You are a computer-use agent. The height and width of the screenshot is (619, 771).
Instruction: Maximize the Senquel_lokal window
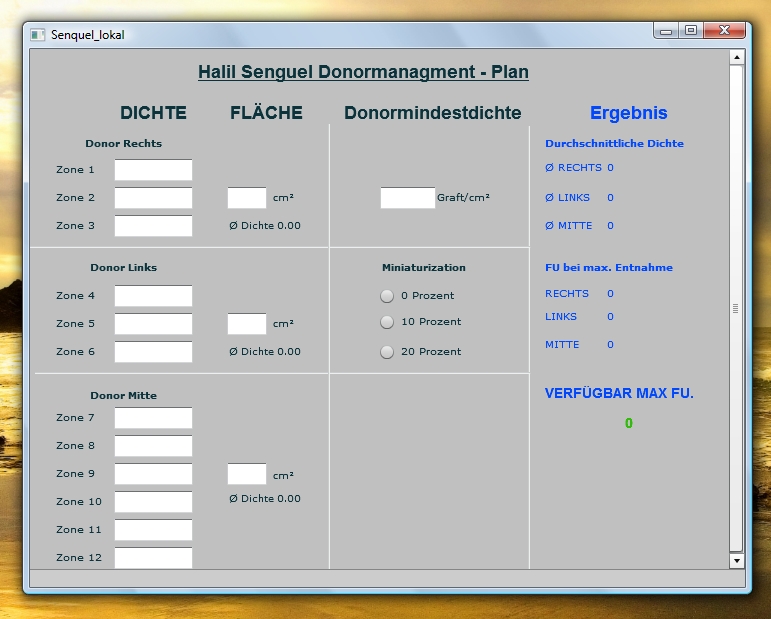coord(690,32)
